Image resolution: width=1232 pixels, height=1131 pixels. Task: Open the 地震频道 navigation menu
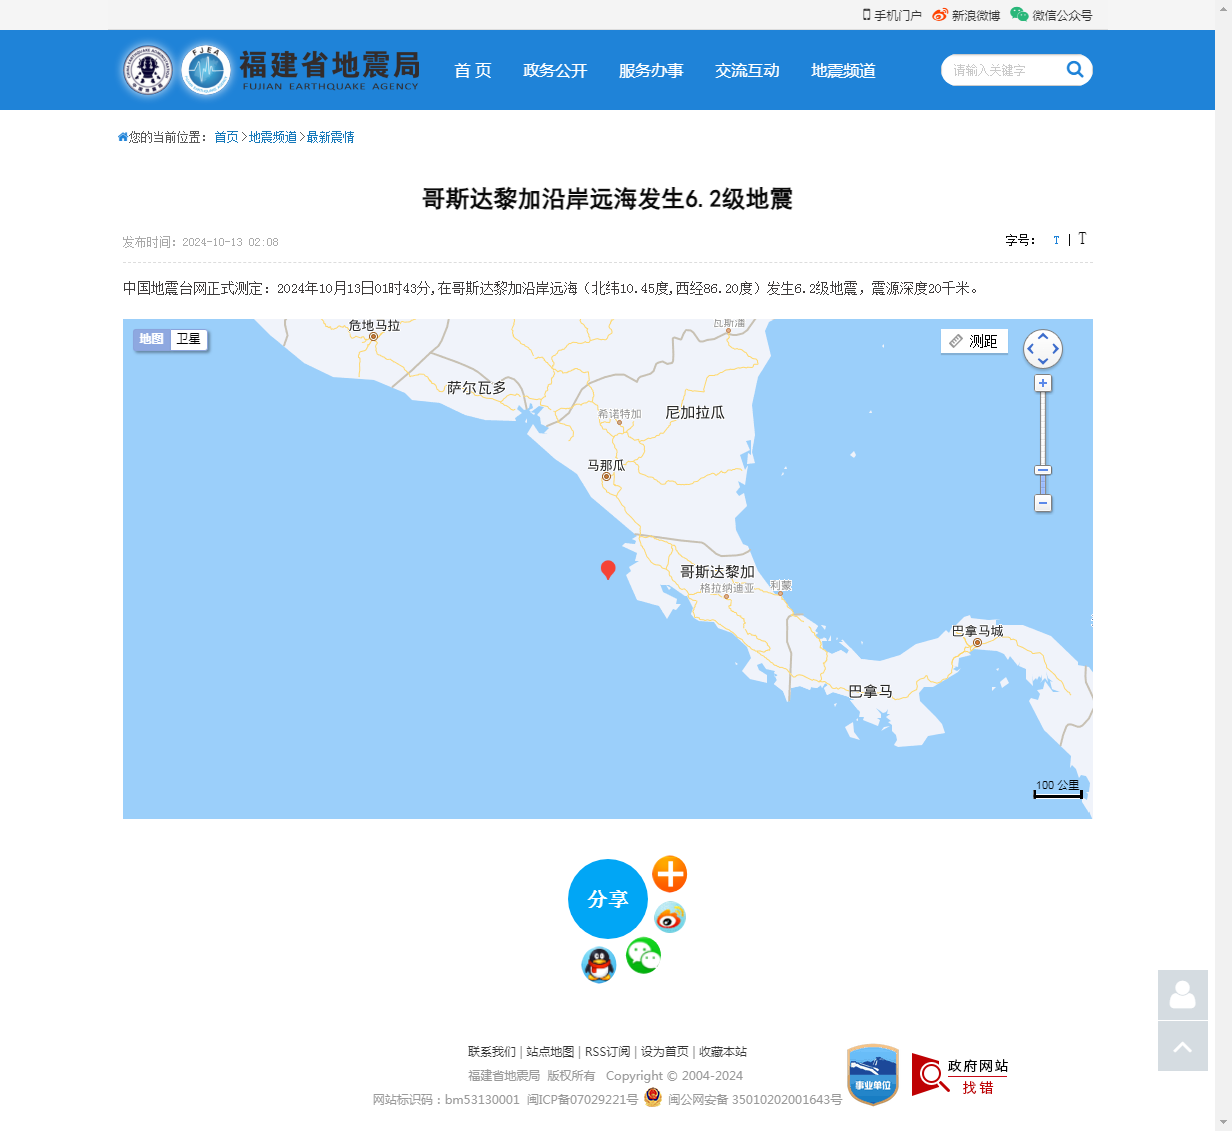point(843,70)
